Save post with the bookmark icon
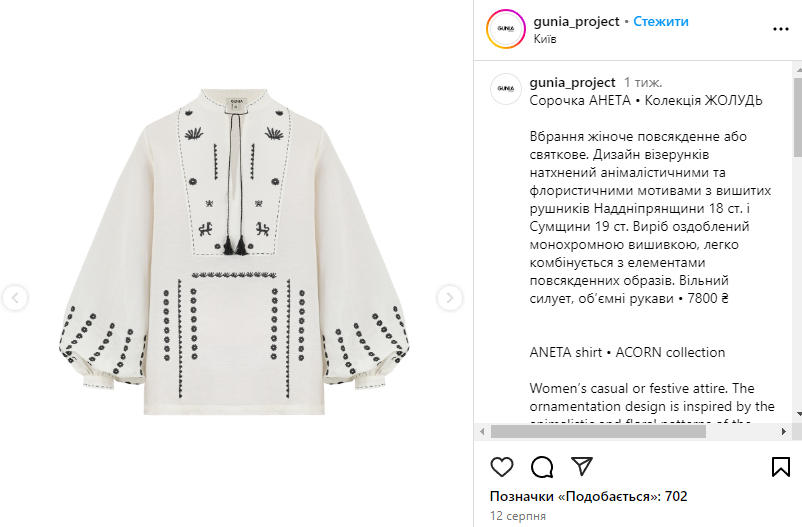 pyautogui.click(x=781, y=467)
